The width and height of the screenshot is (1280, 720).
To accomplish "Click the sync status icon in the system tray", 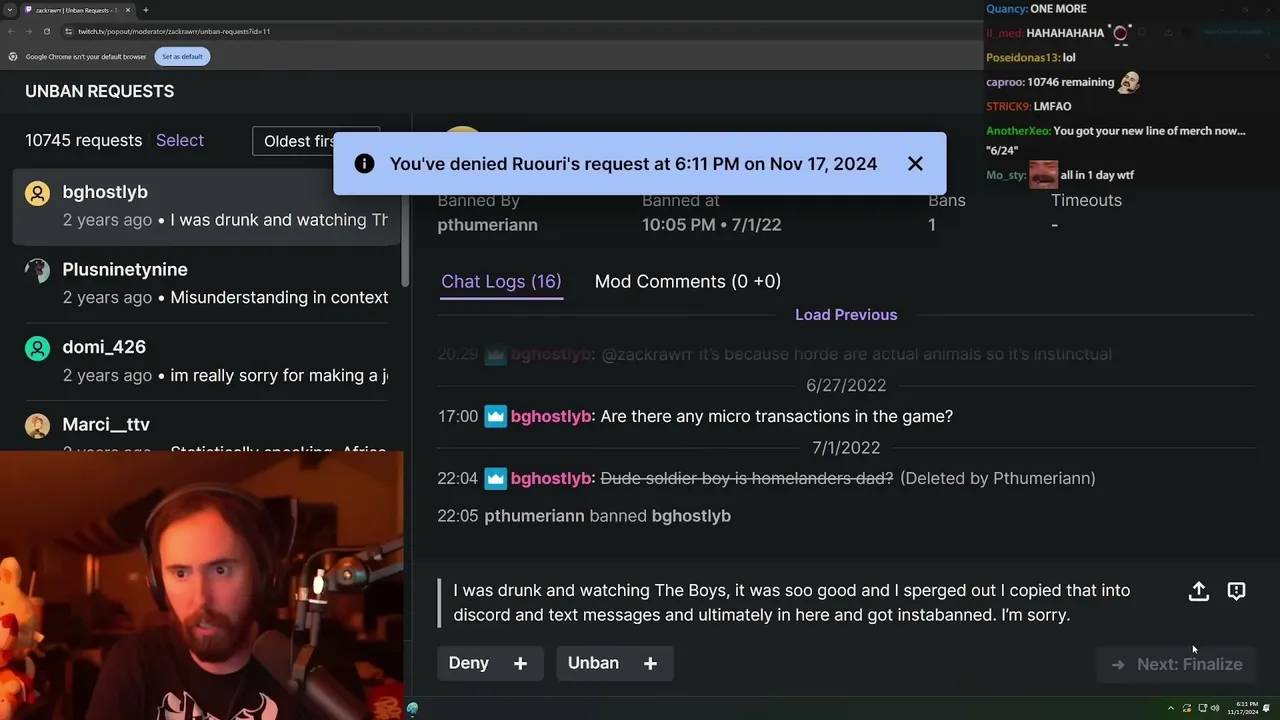I will click(1187, 708).
